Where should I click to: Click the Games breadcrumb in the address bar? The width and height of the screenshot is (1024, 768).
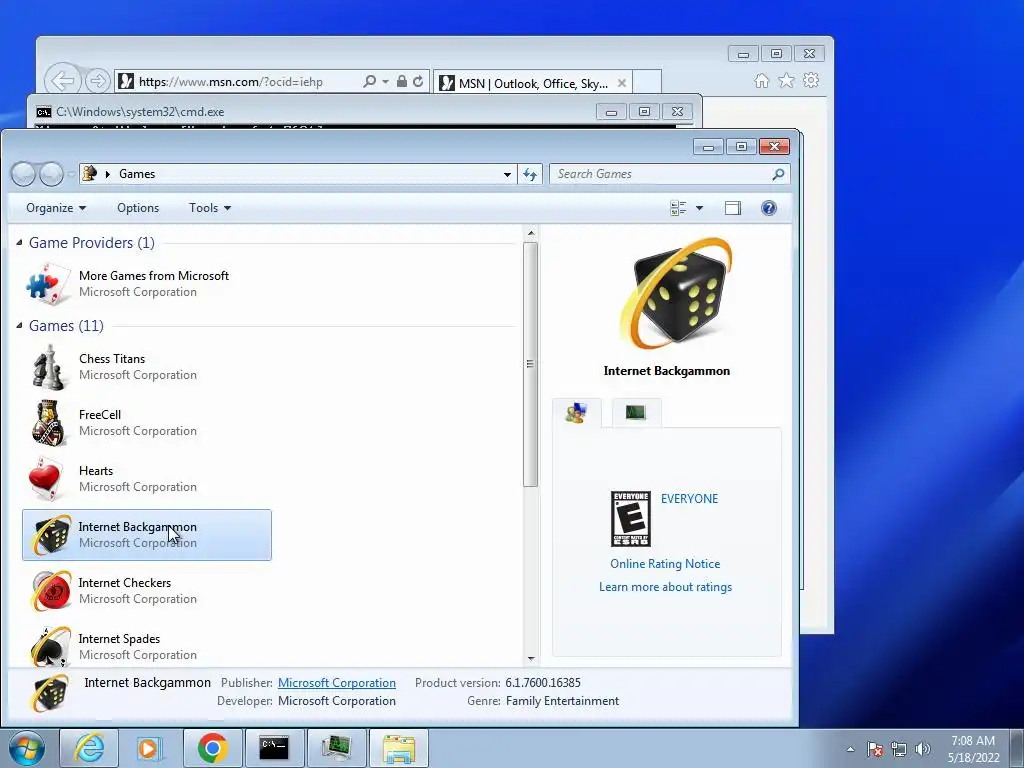pos(137,174)
